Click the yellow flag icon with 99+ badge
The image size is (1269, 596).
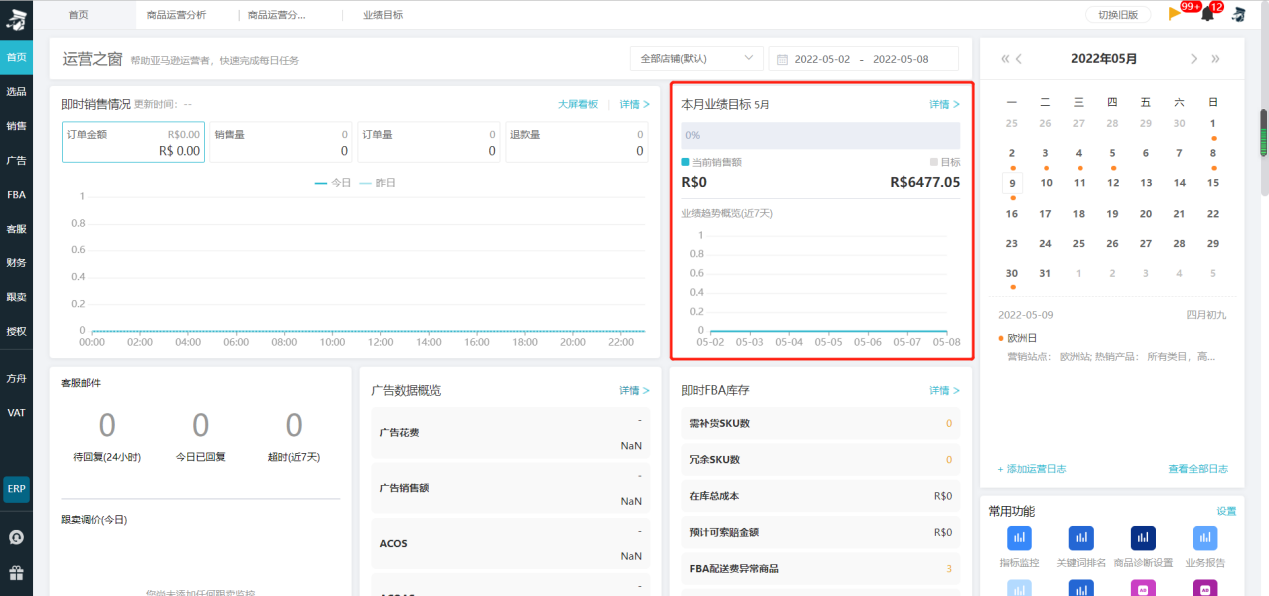click(x=1175, y=14)
